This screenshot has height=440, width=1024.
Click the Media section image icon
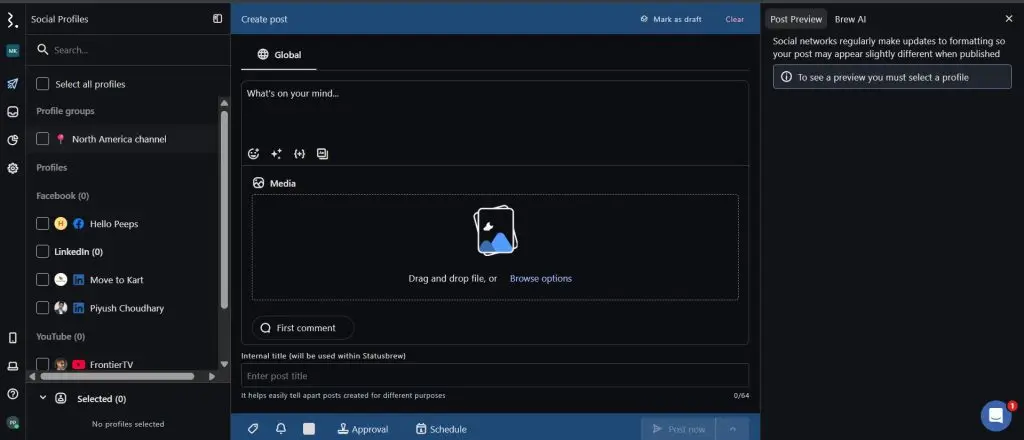(259, 183)
